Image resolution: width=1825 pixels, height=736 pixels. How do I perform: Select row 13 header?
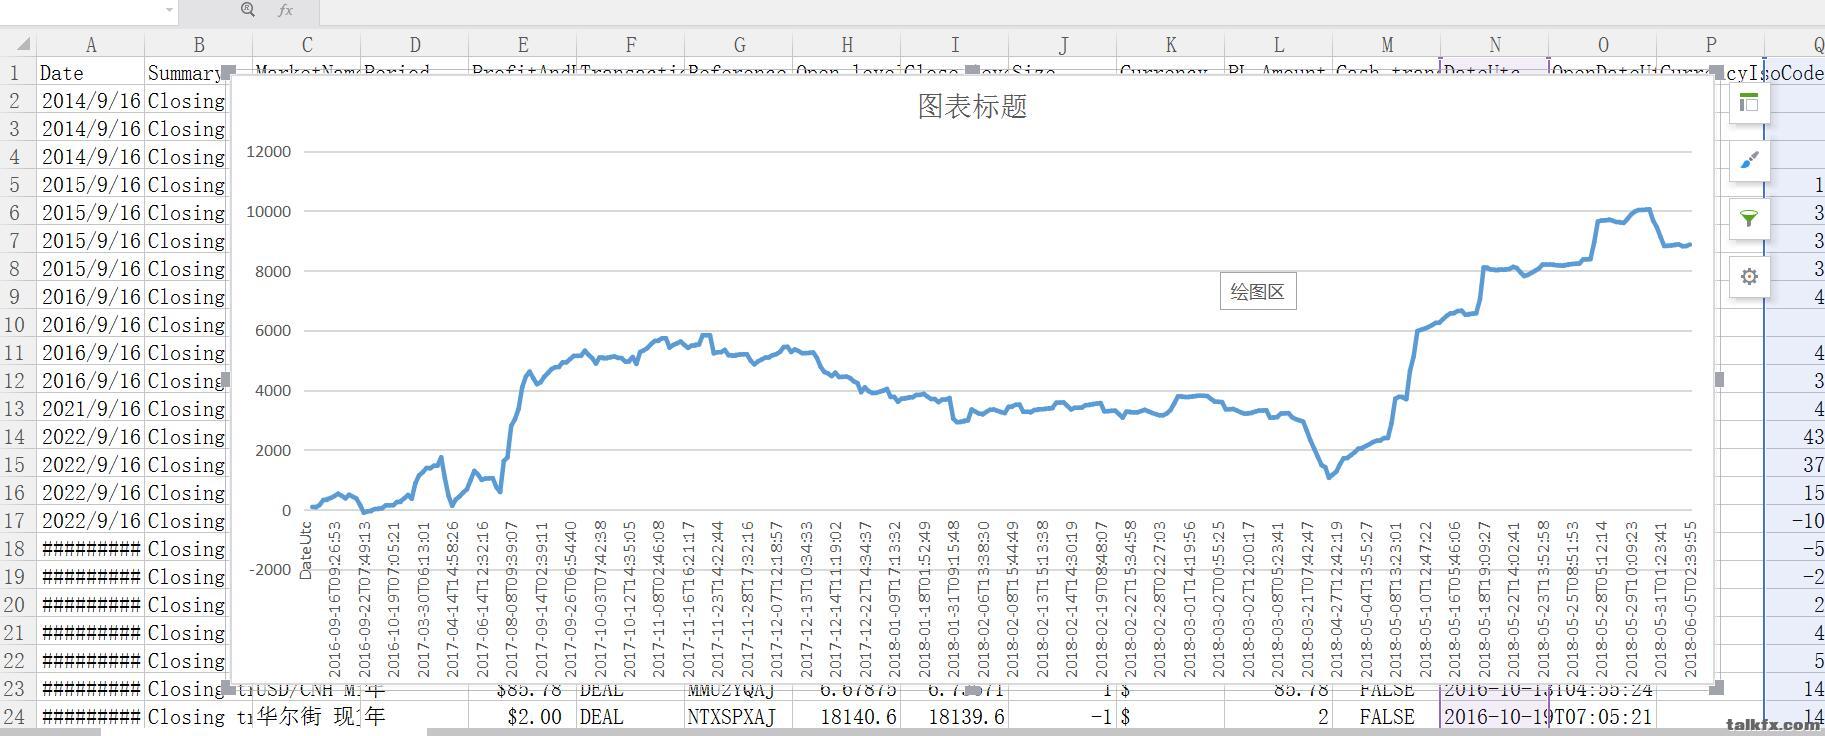pyautogui.click(x=16, y=408)
